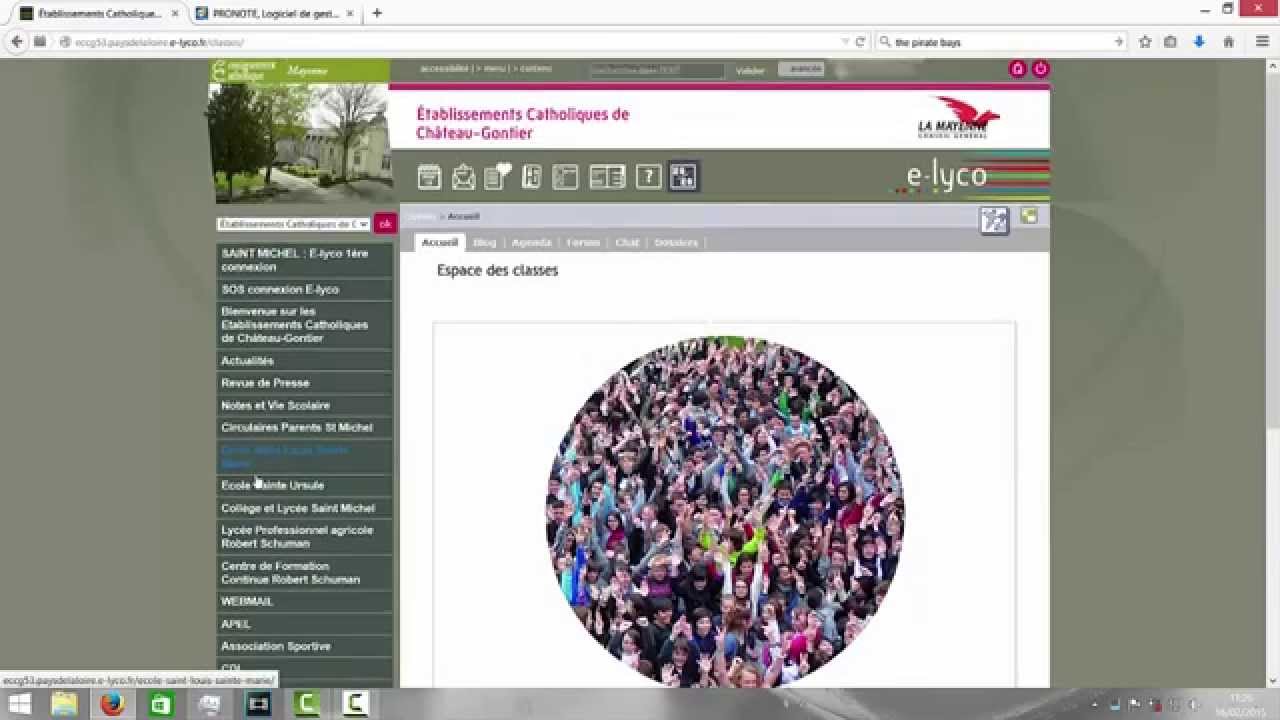
Task: Click the La Mayenne conseil général logo
Action: pyautogui.click(x=958, y=117)
